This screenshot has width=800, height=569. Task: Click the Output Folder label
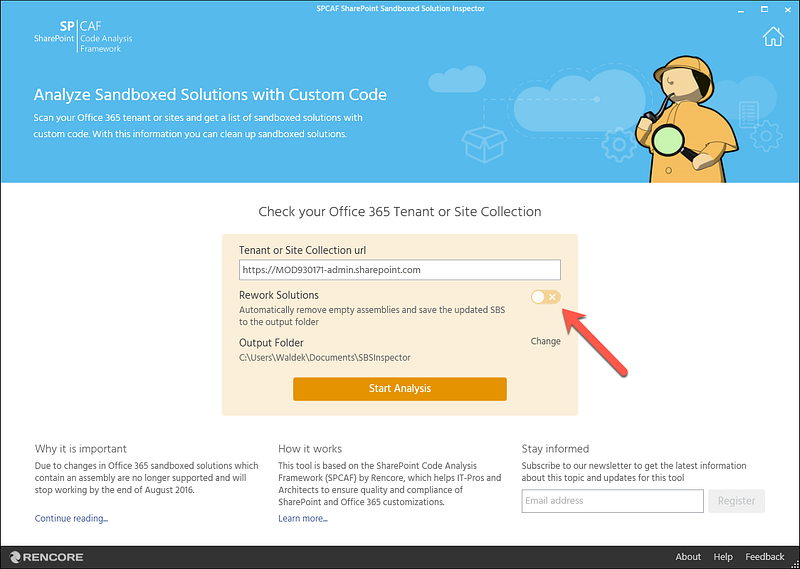271,343
